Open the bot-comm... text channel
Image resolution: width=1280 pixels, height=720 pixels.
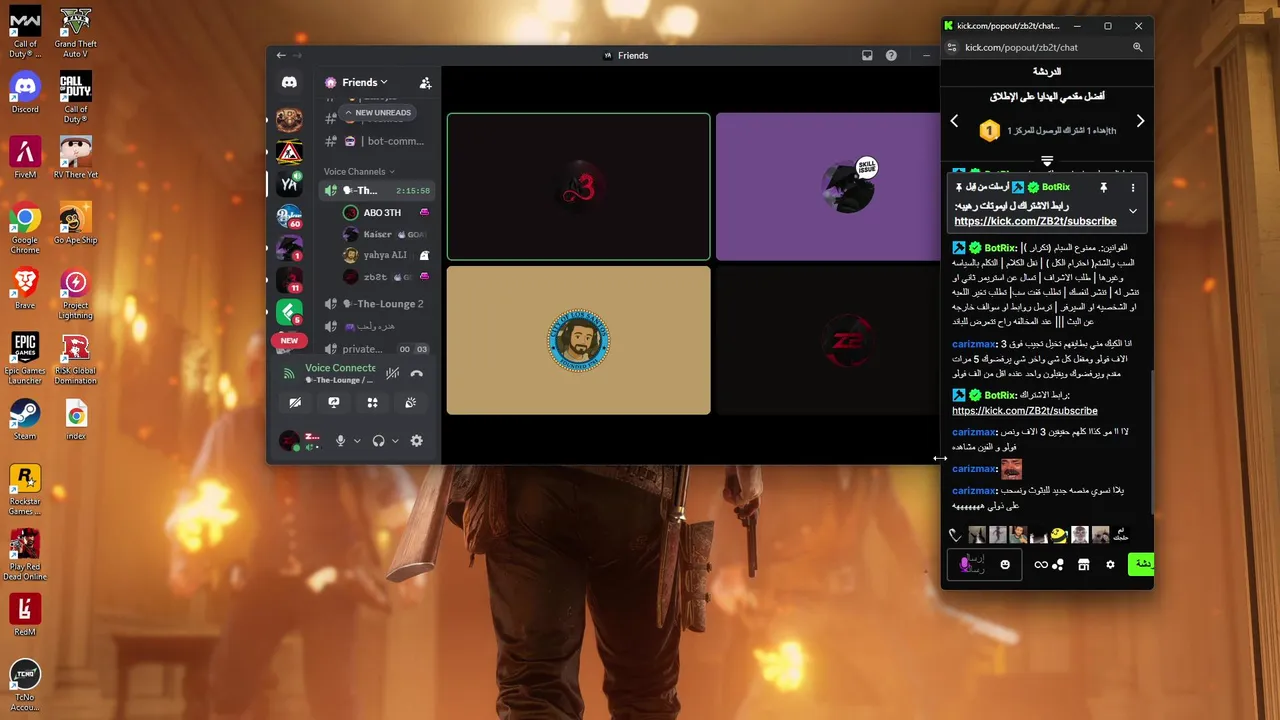[380, 141]
